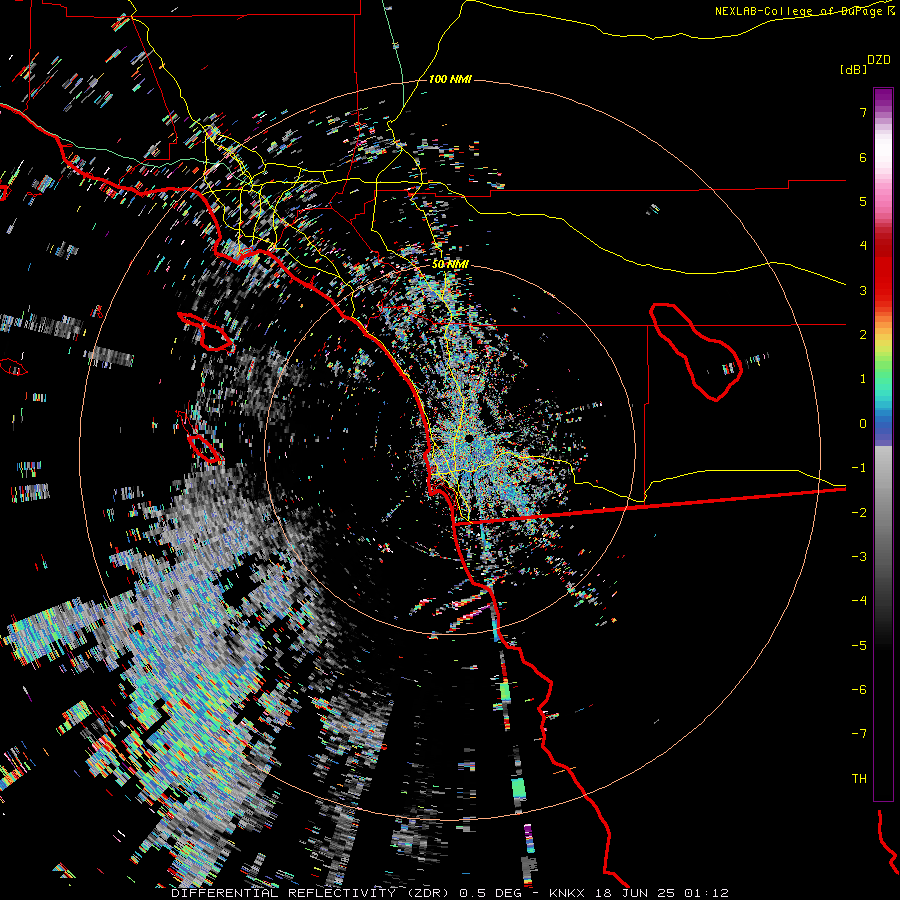Click the "100 NMI" range ring label

450,79
